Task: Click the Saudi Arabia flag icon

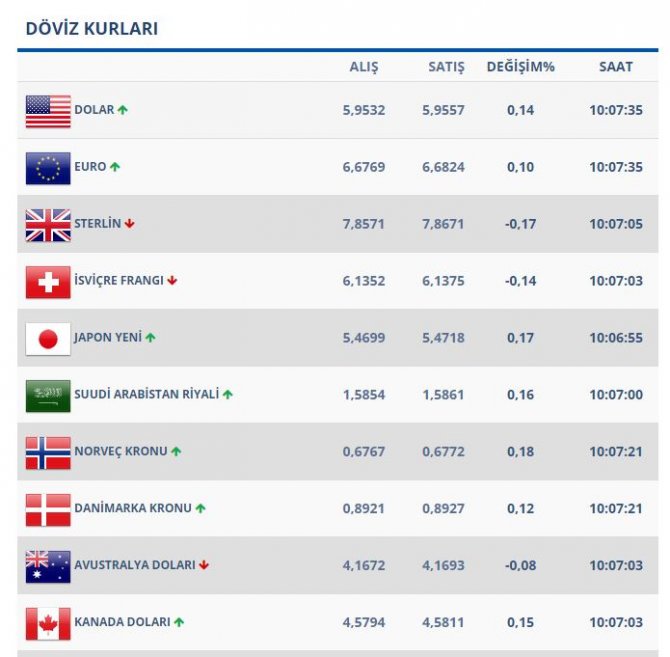Action: tap(48, 396)
